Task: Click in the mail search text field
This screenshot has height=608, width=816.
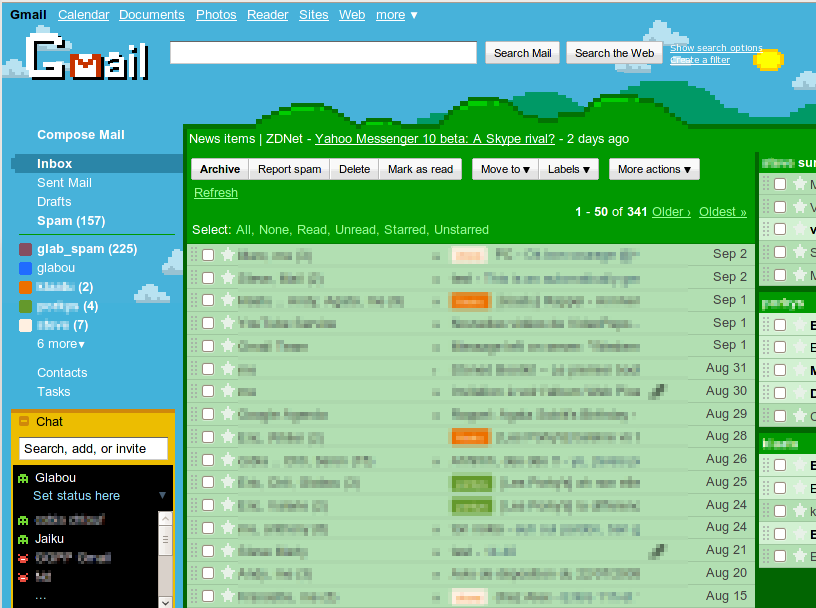Action: 323,53
